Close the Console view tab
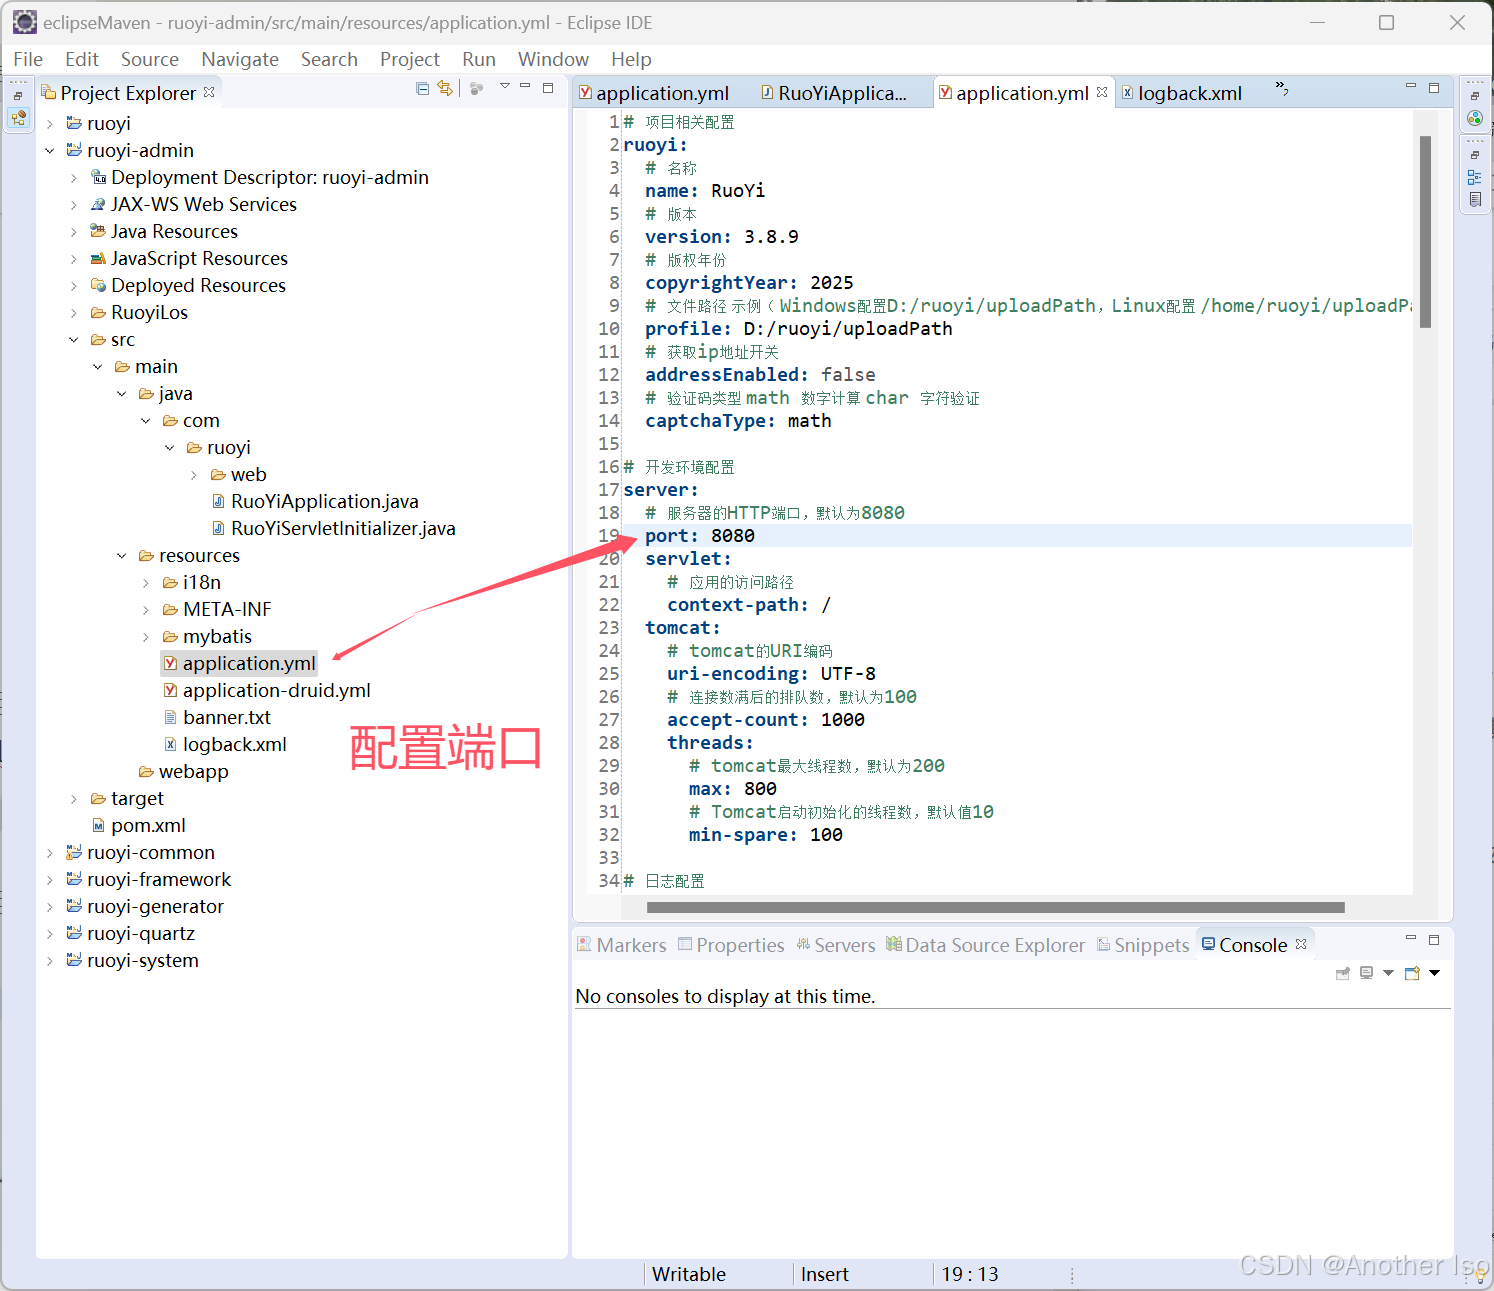1494x1291 pixels. [x=1301, y=944]
